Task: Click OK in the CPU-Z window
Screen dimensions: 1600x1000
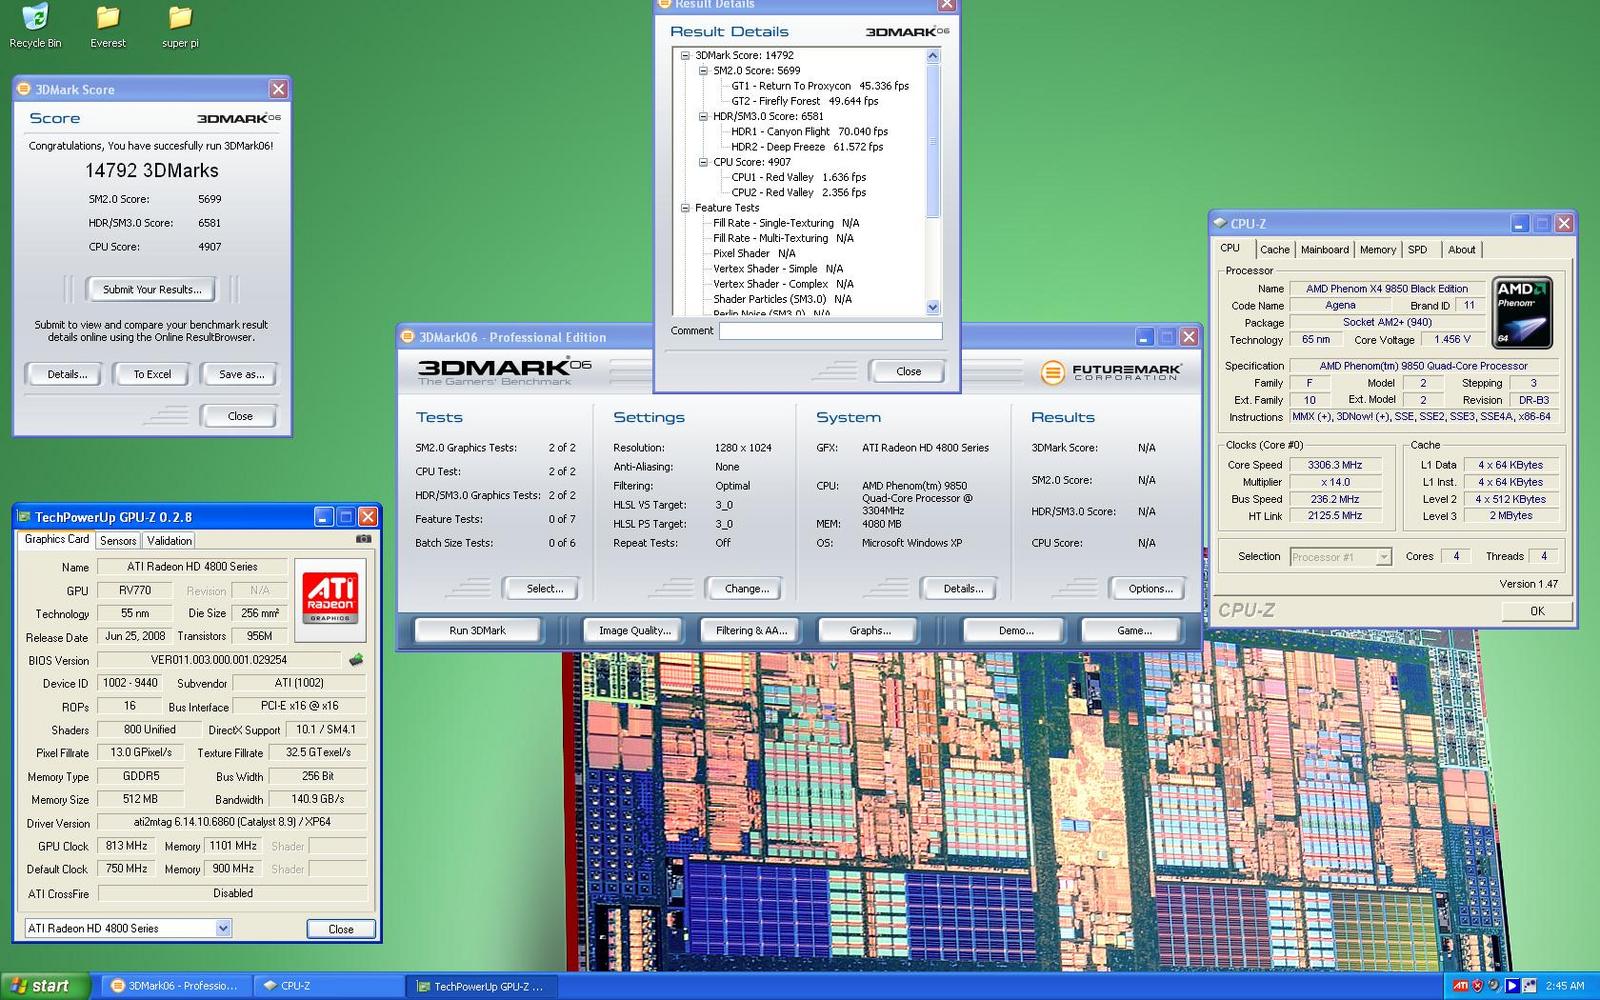Action: [1536, 610]
